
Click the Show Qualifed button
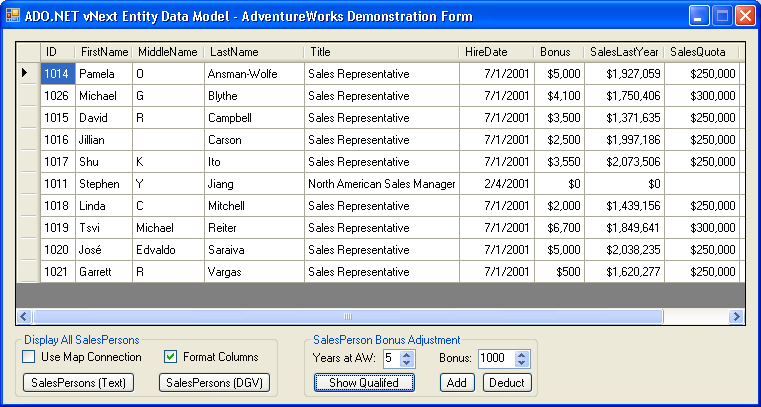[x=364, y=383]
